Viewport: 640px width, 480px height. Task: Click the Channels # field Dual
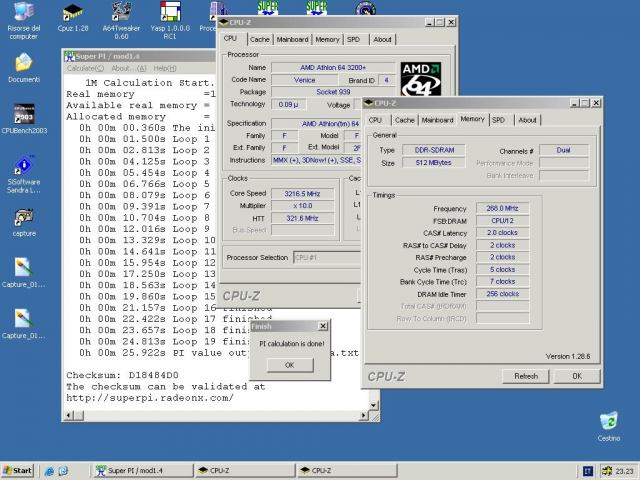tap(564, 150)
